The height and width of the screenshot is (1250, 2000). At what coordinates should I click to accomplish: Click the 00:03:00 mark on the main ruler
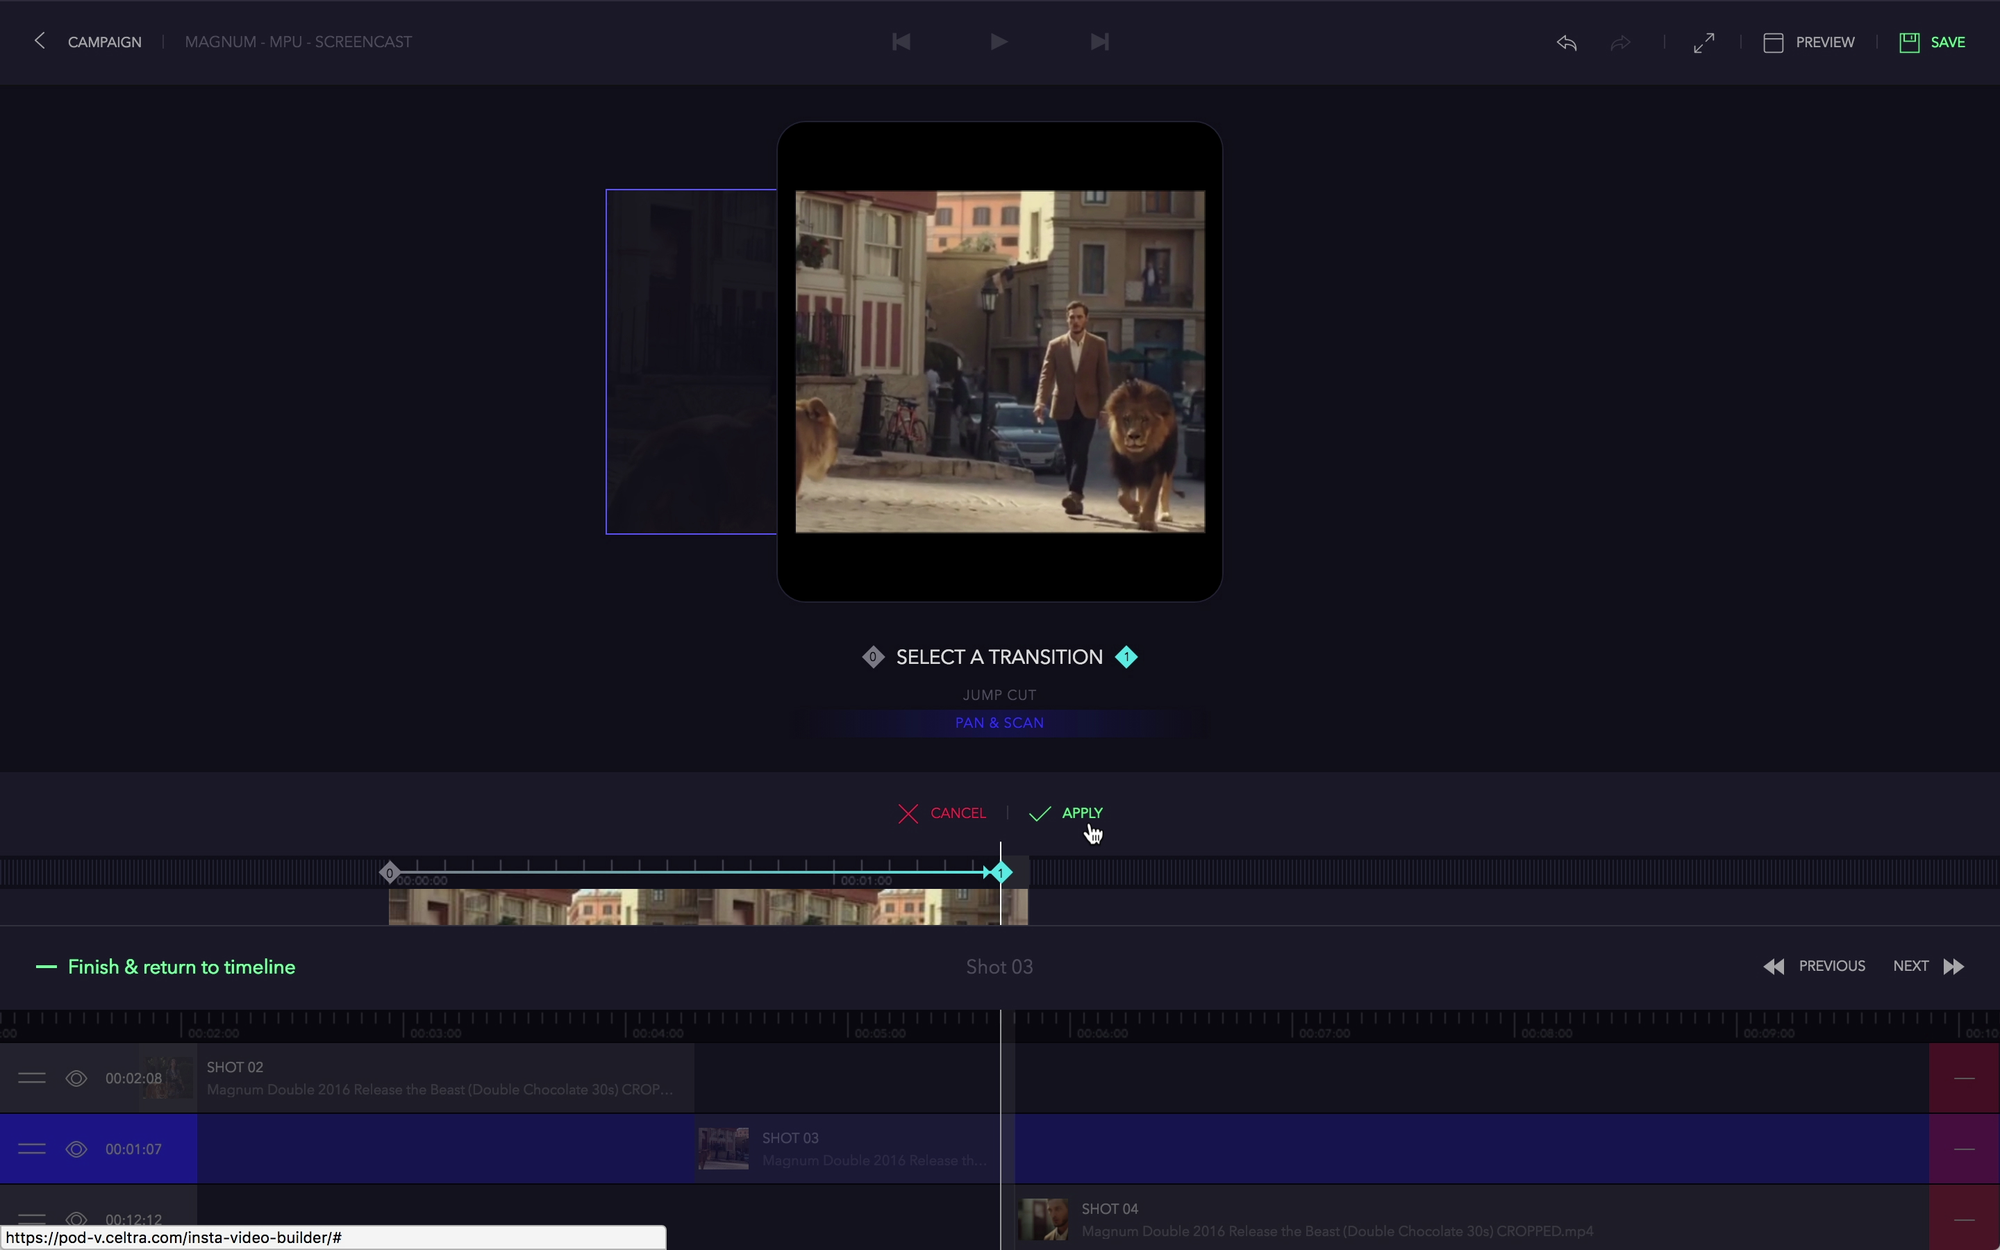pyautogui.click(x=435, y=1033)
